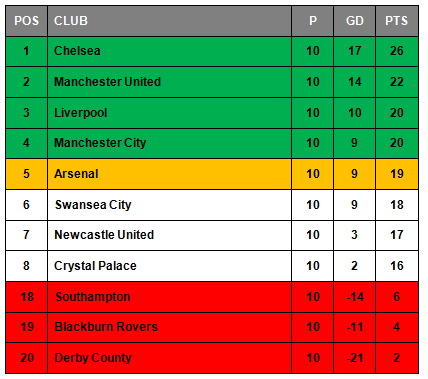Select Southampton in the relegation zone
This screenshot has height=379, width=428.
click(x=93, y=297)
